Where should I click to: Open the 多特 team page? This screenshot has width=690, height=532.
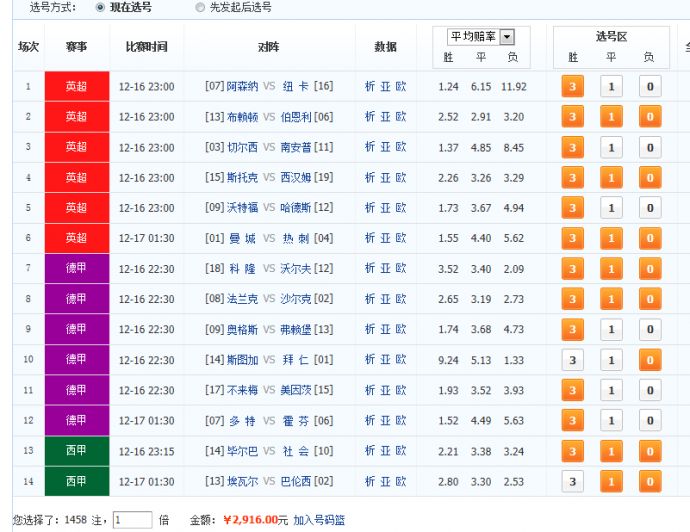tap(242, 421)
